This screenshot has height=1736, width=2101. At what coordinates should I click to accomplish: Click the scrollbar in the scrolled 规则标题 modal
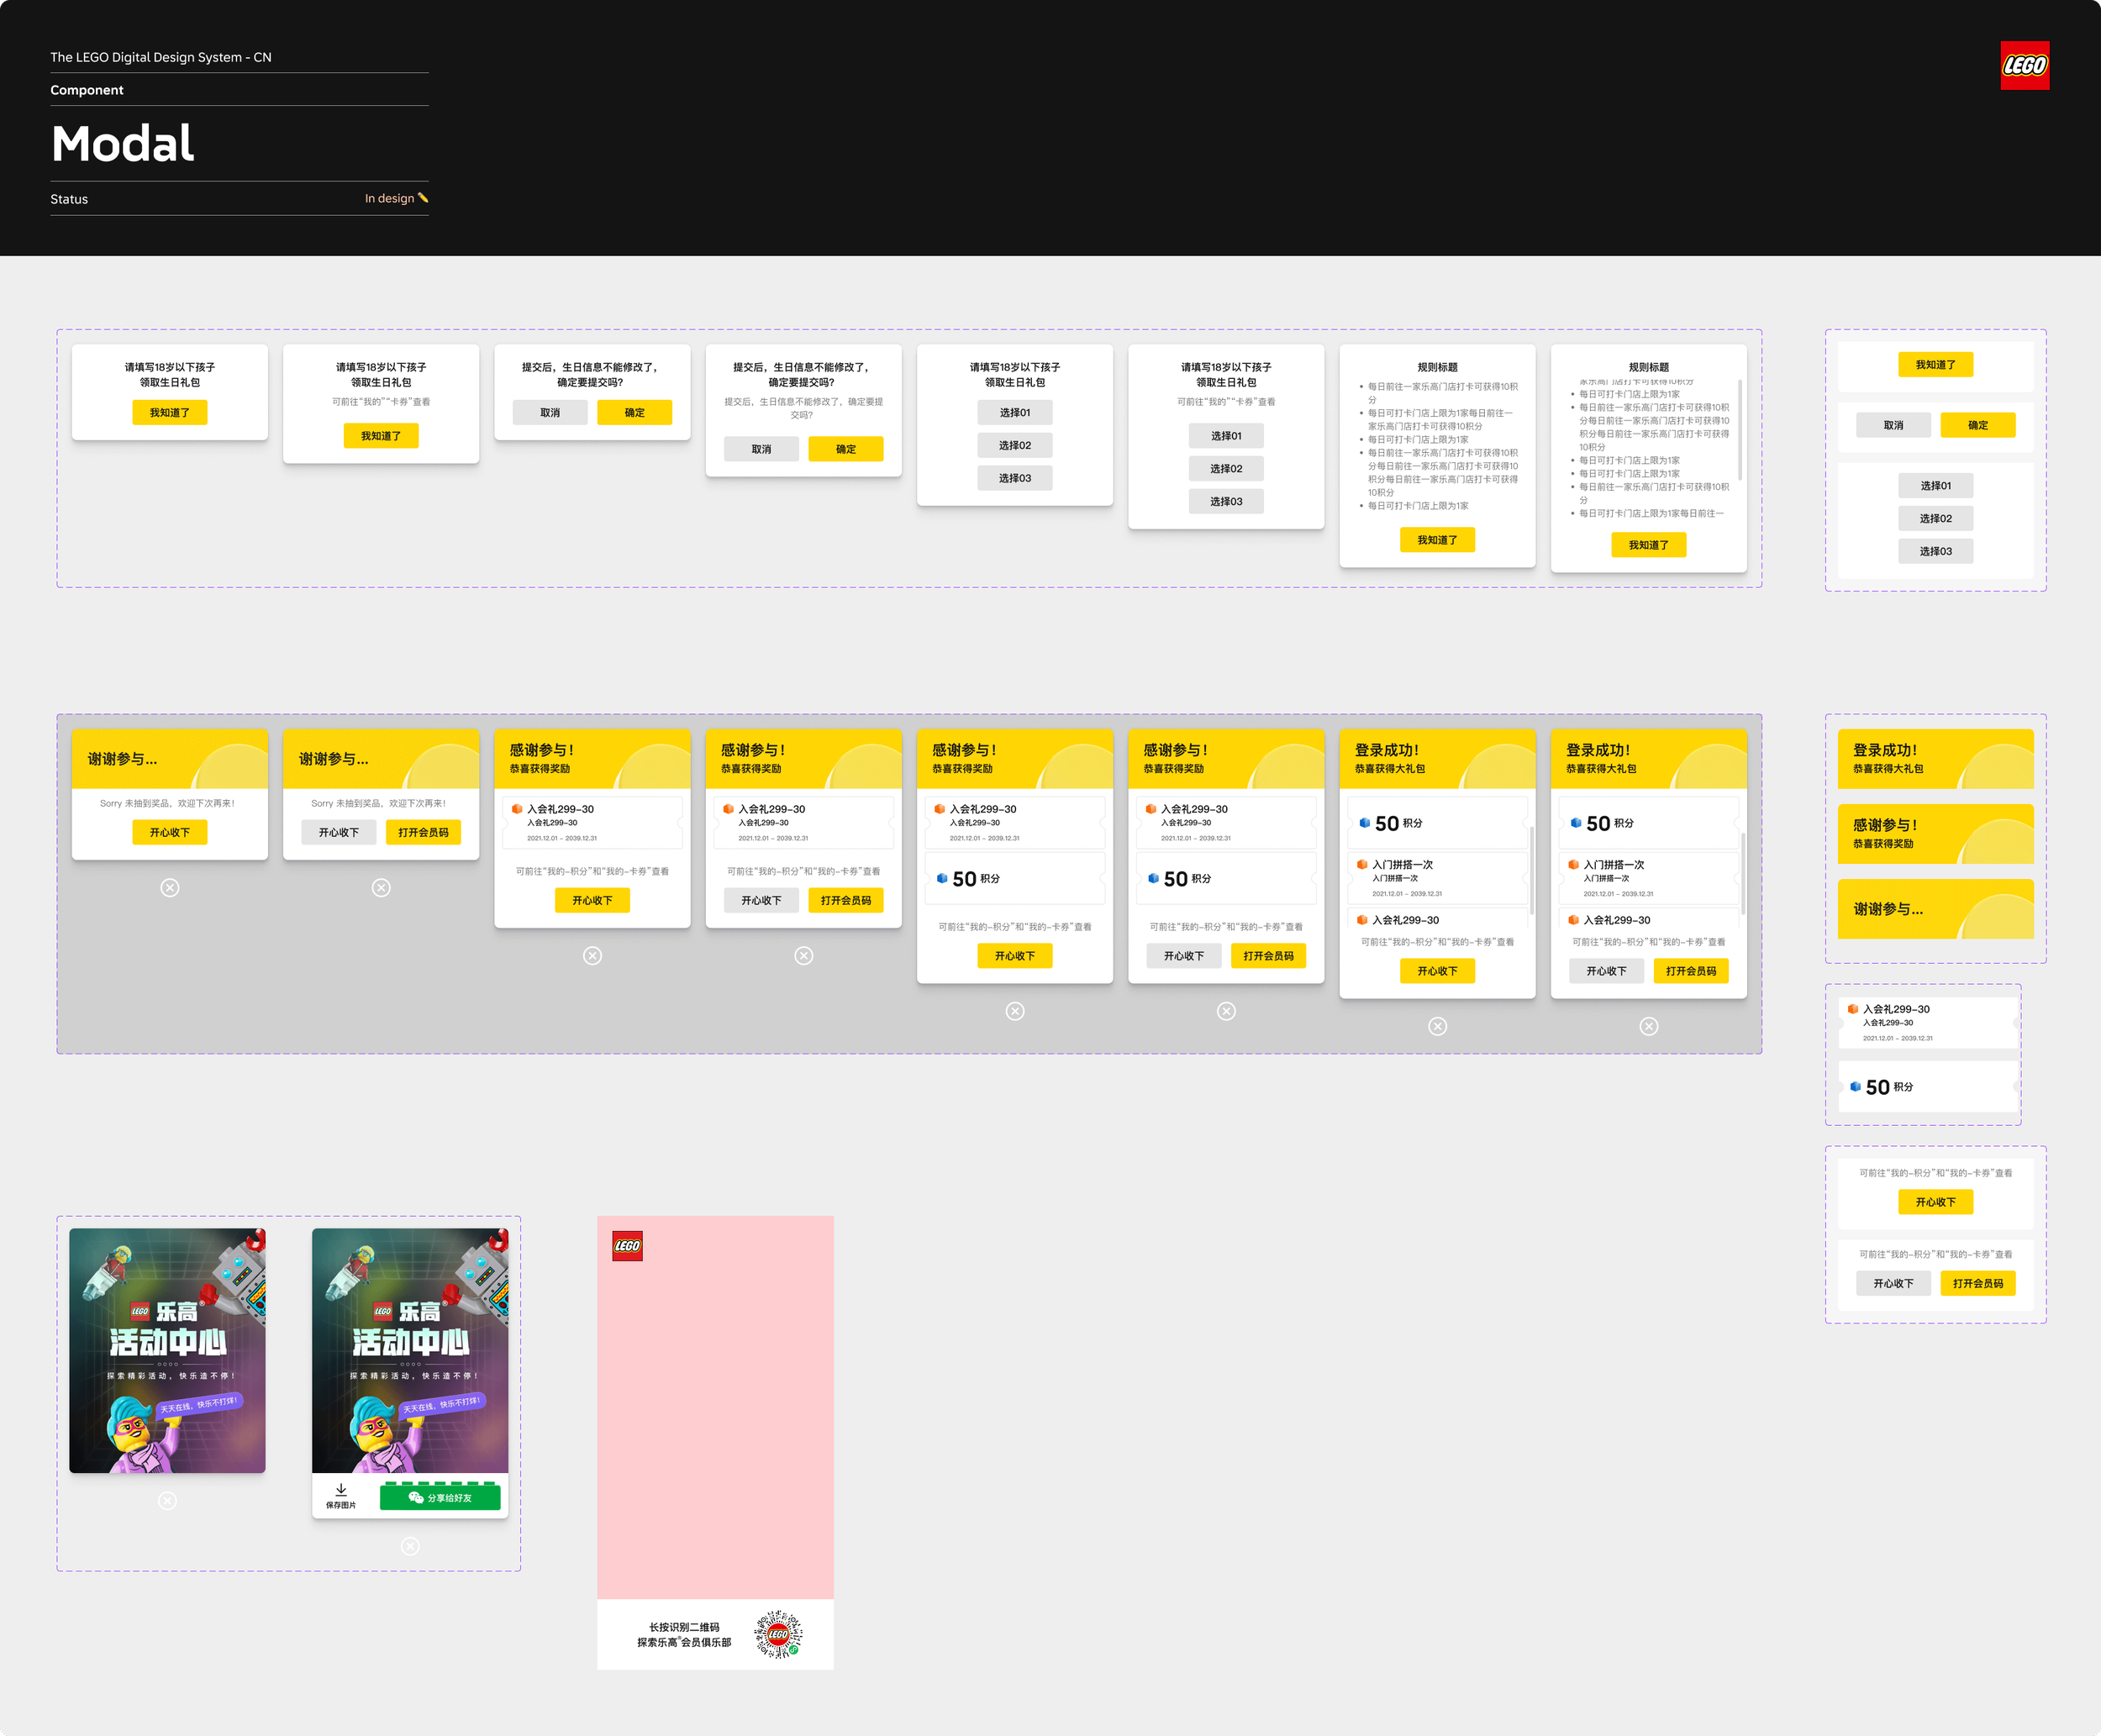(x=1740, y=430)
